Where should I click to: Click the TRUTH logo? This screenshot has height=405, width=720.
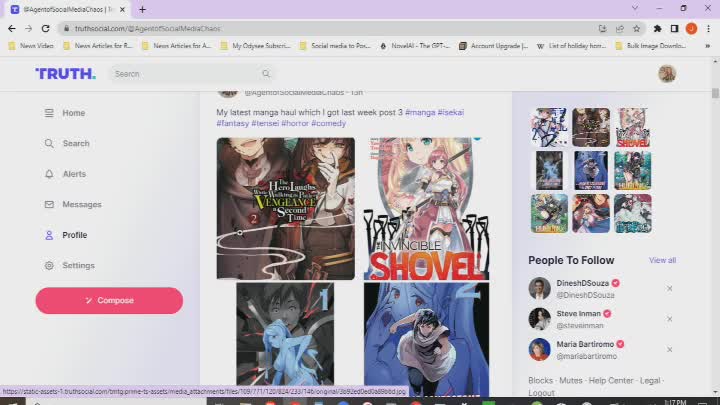(66, 73)
